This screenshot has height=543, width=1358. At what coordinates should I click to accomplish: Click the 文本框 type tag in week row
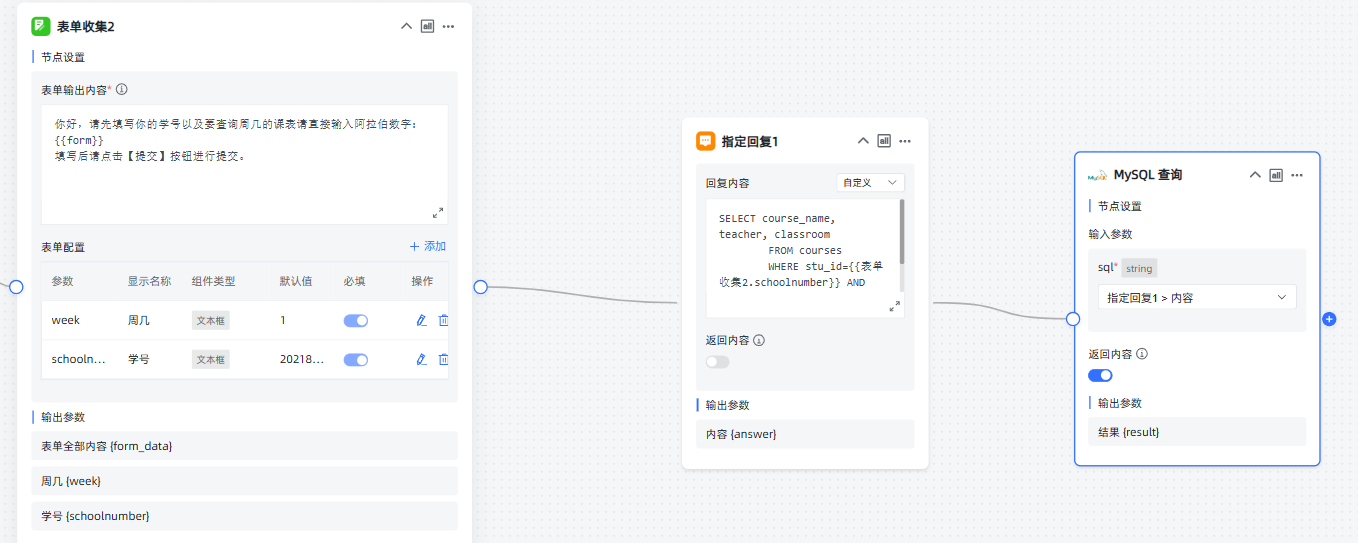(x=211, y=320)
